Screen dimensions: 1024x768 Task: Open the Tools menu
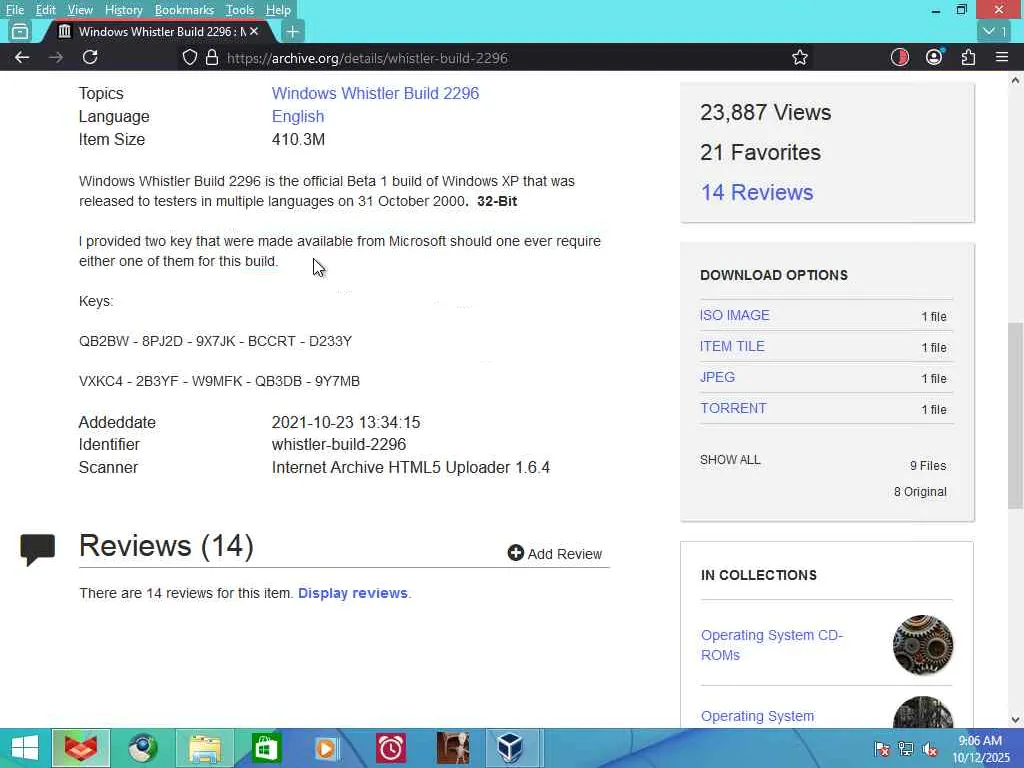[x=240, y=10]
